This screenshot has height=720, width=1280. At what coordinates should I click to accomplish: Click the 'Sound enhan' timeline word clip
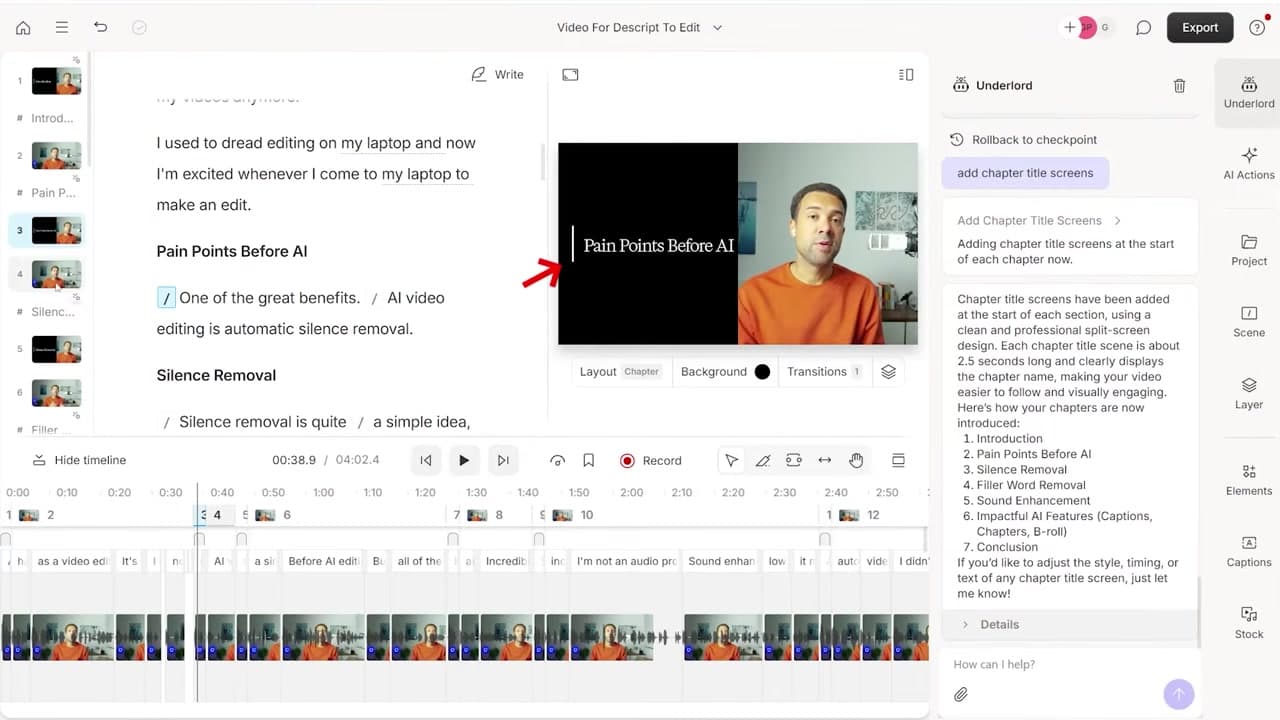click(x=721, y=562)
